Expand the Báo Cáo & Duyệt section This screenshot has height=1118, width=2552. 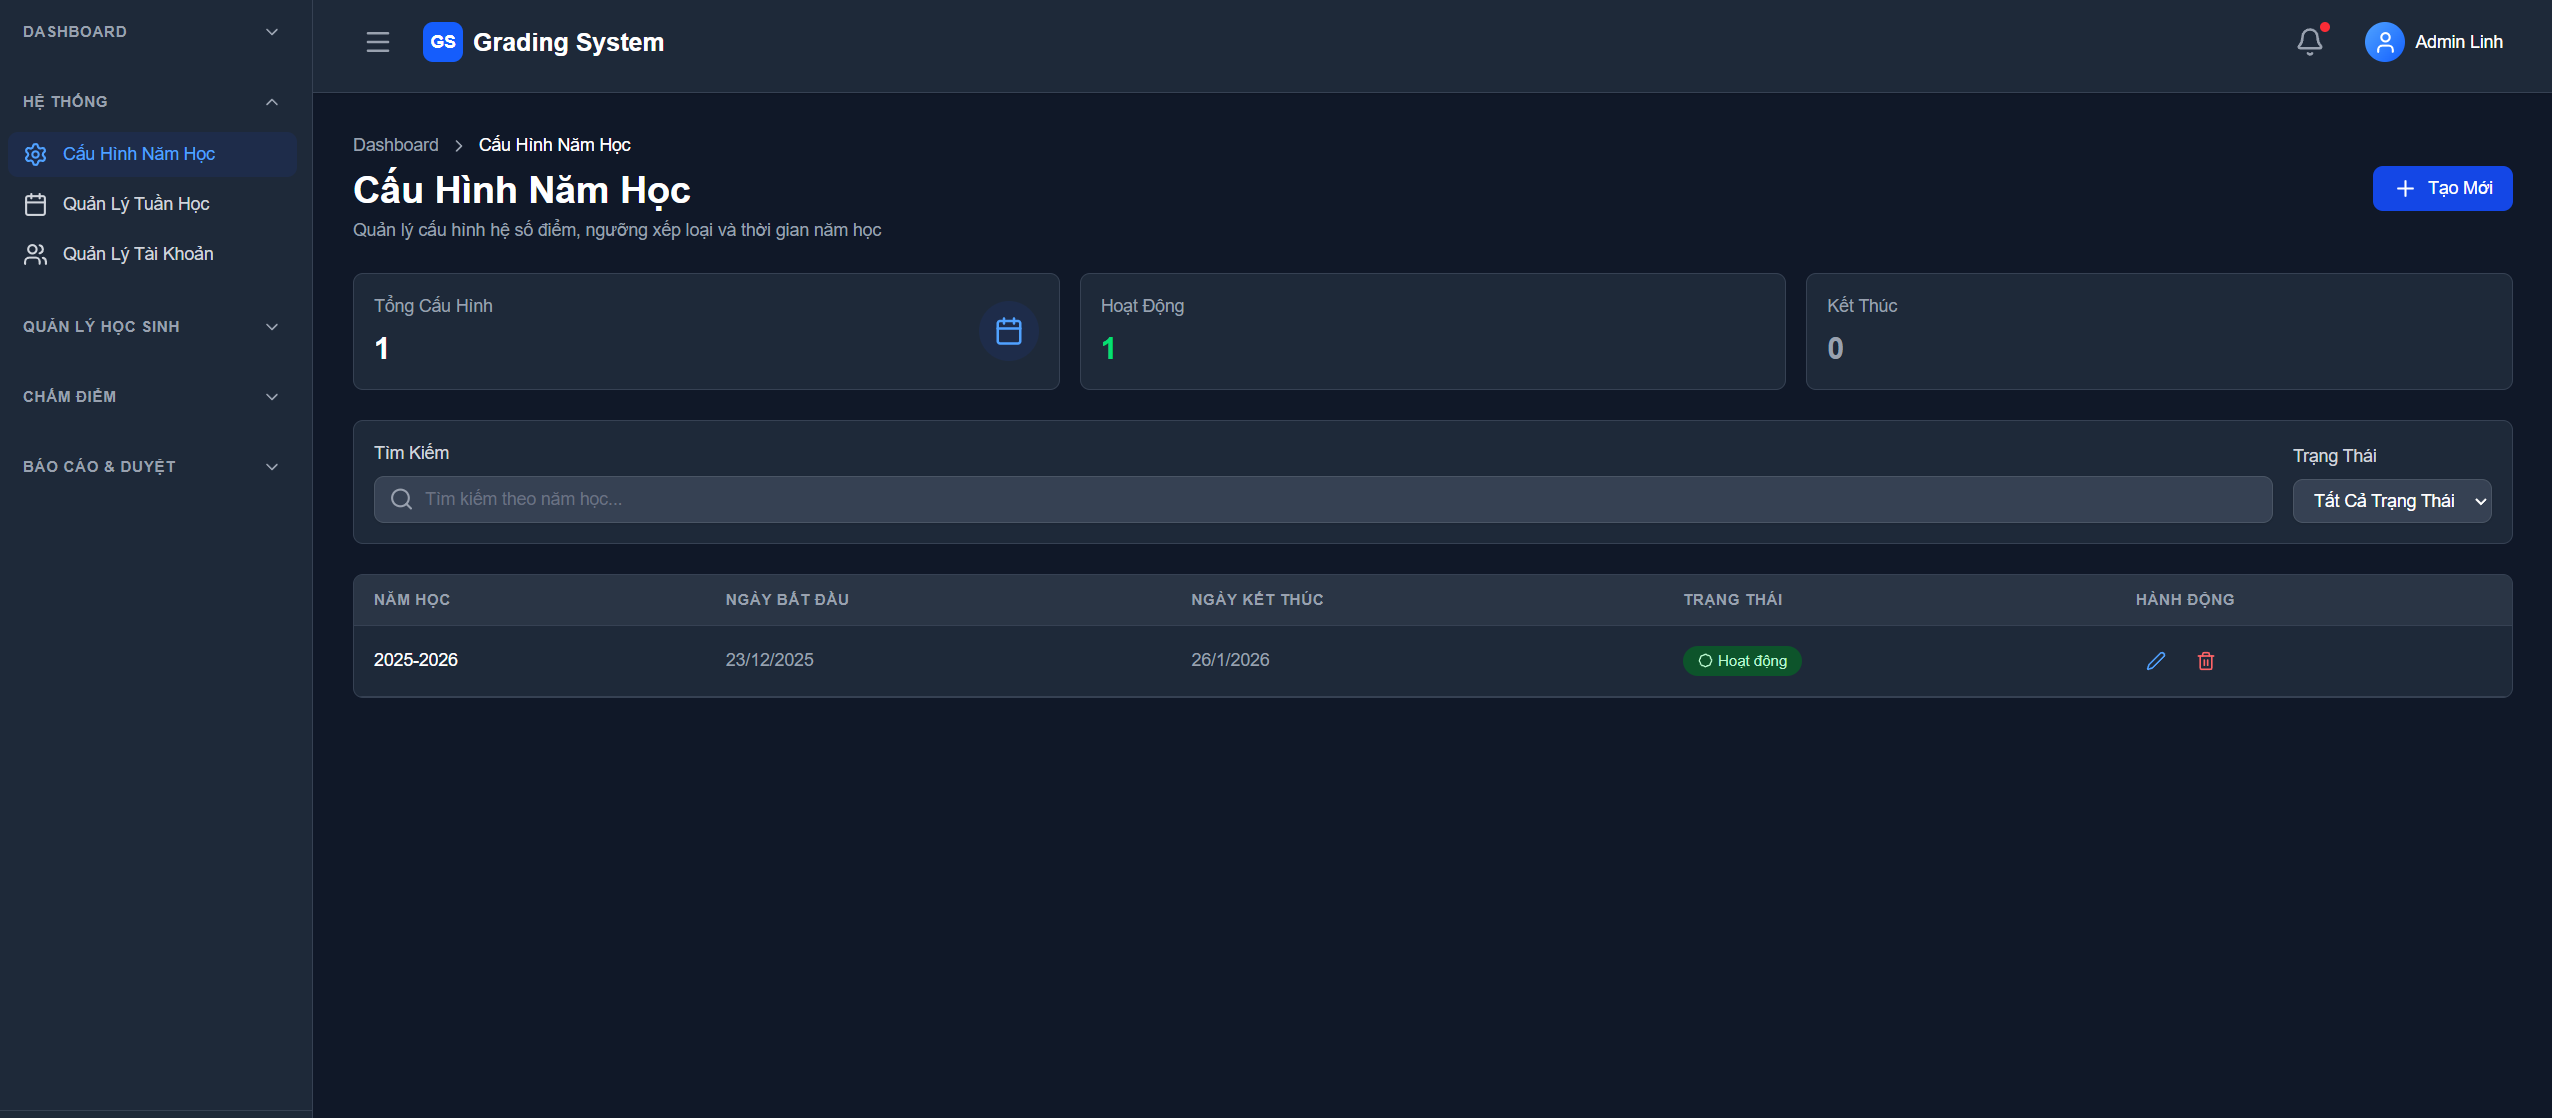pos(271,467)
